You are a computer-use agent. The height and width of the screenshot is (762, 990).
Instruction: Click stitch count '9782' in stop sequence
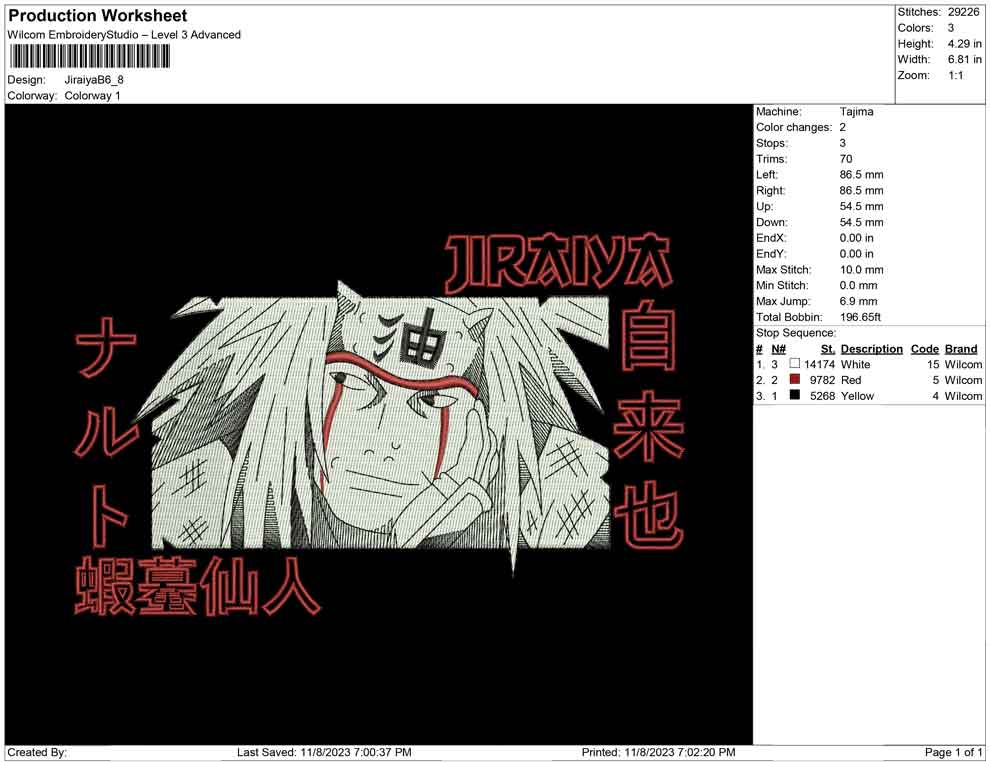(822, 380)
